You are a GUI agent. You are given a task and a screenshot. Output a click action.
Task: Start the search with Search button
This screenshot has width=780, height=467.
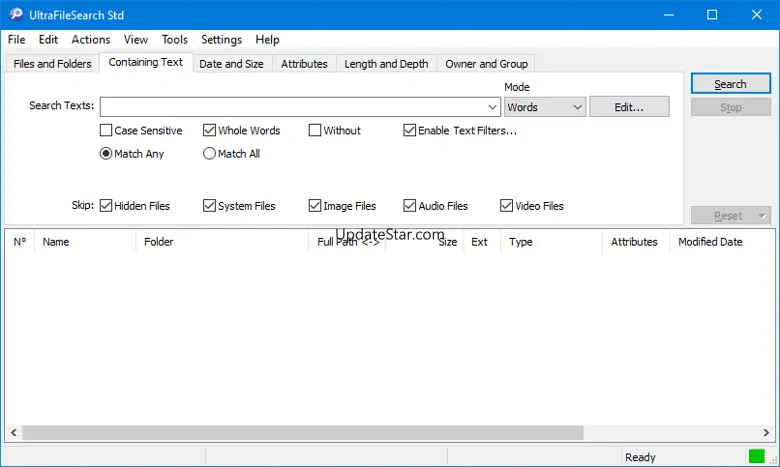[x=730, y=84]
